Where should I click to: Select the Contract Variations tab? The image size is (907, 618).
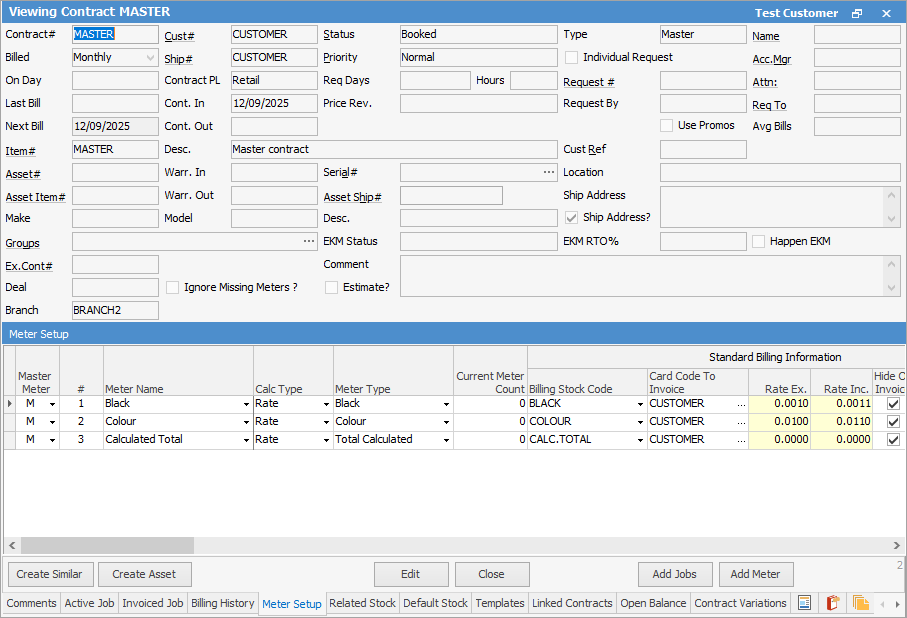point(740,603)
